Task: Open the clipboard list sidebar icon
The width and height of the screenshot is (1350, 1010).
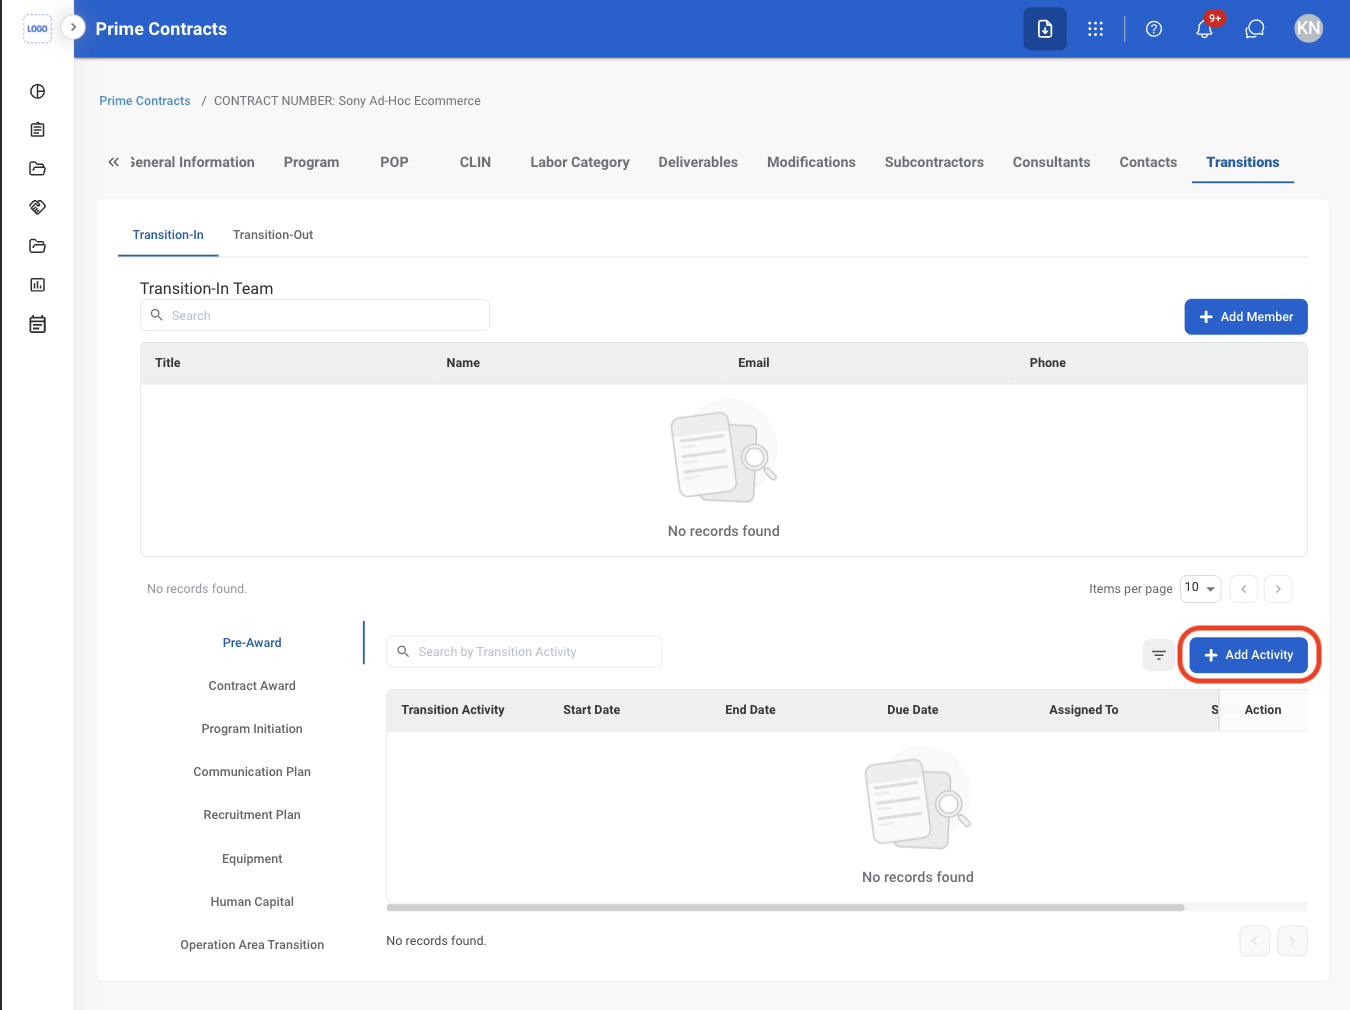Action: click(x=37, y=130)
